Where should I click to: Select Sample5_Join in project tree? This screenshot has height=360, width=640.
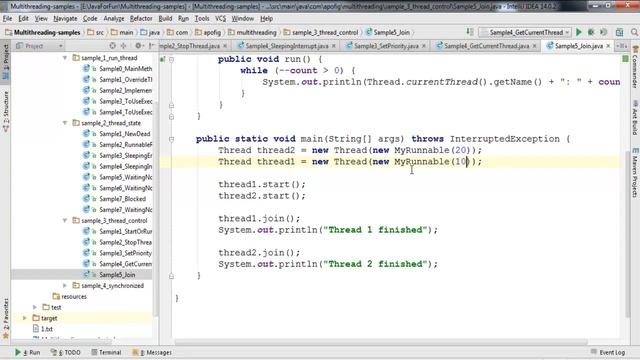(x=117, y=275)
